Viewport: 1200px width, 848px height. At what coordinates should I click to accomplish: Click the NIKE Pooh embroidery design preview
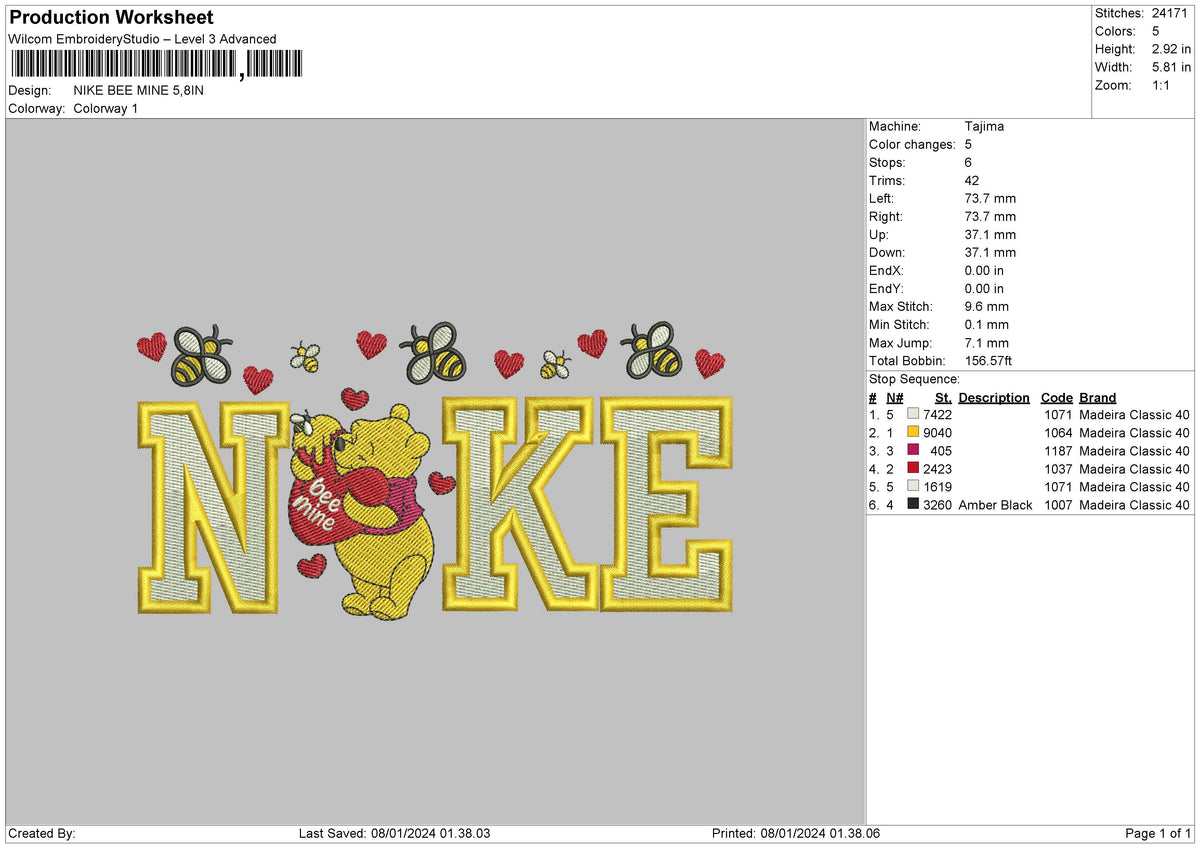click(x=435, y=469)
